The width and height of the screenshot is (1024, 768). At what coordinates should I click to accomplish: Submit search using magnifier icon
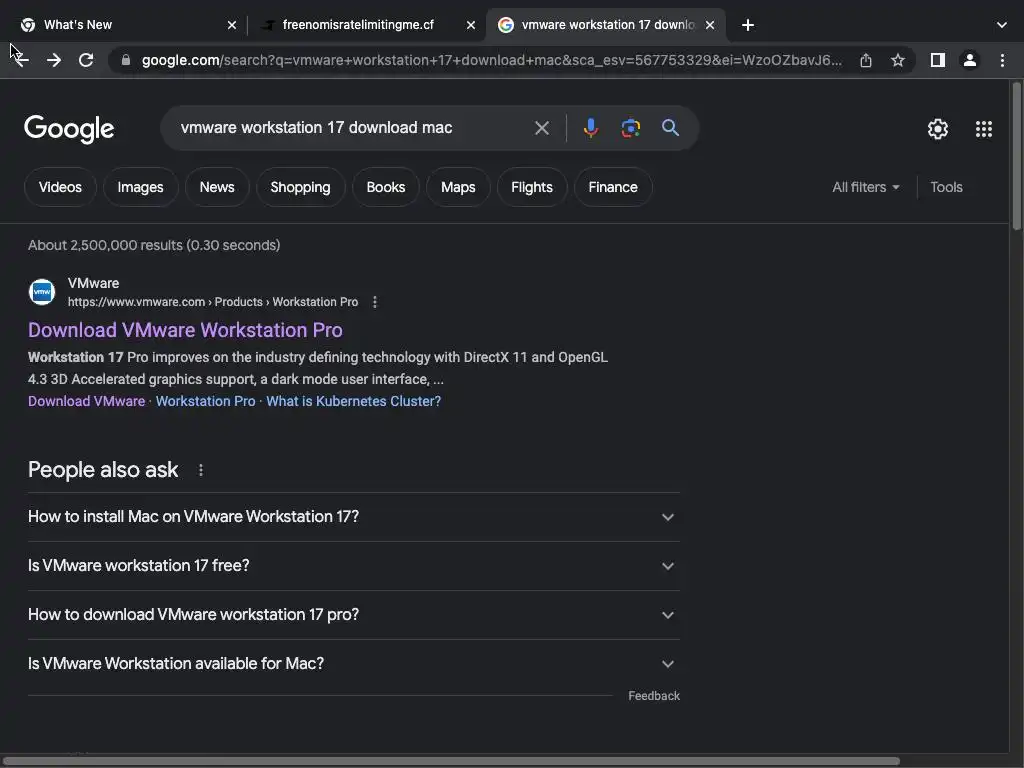[670, 128]
